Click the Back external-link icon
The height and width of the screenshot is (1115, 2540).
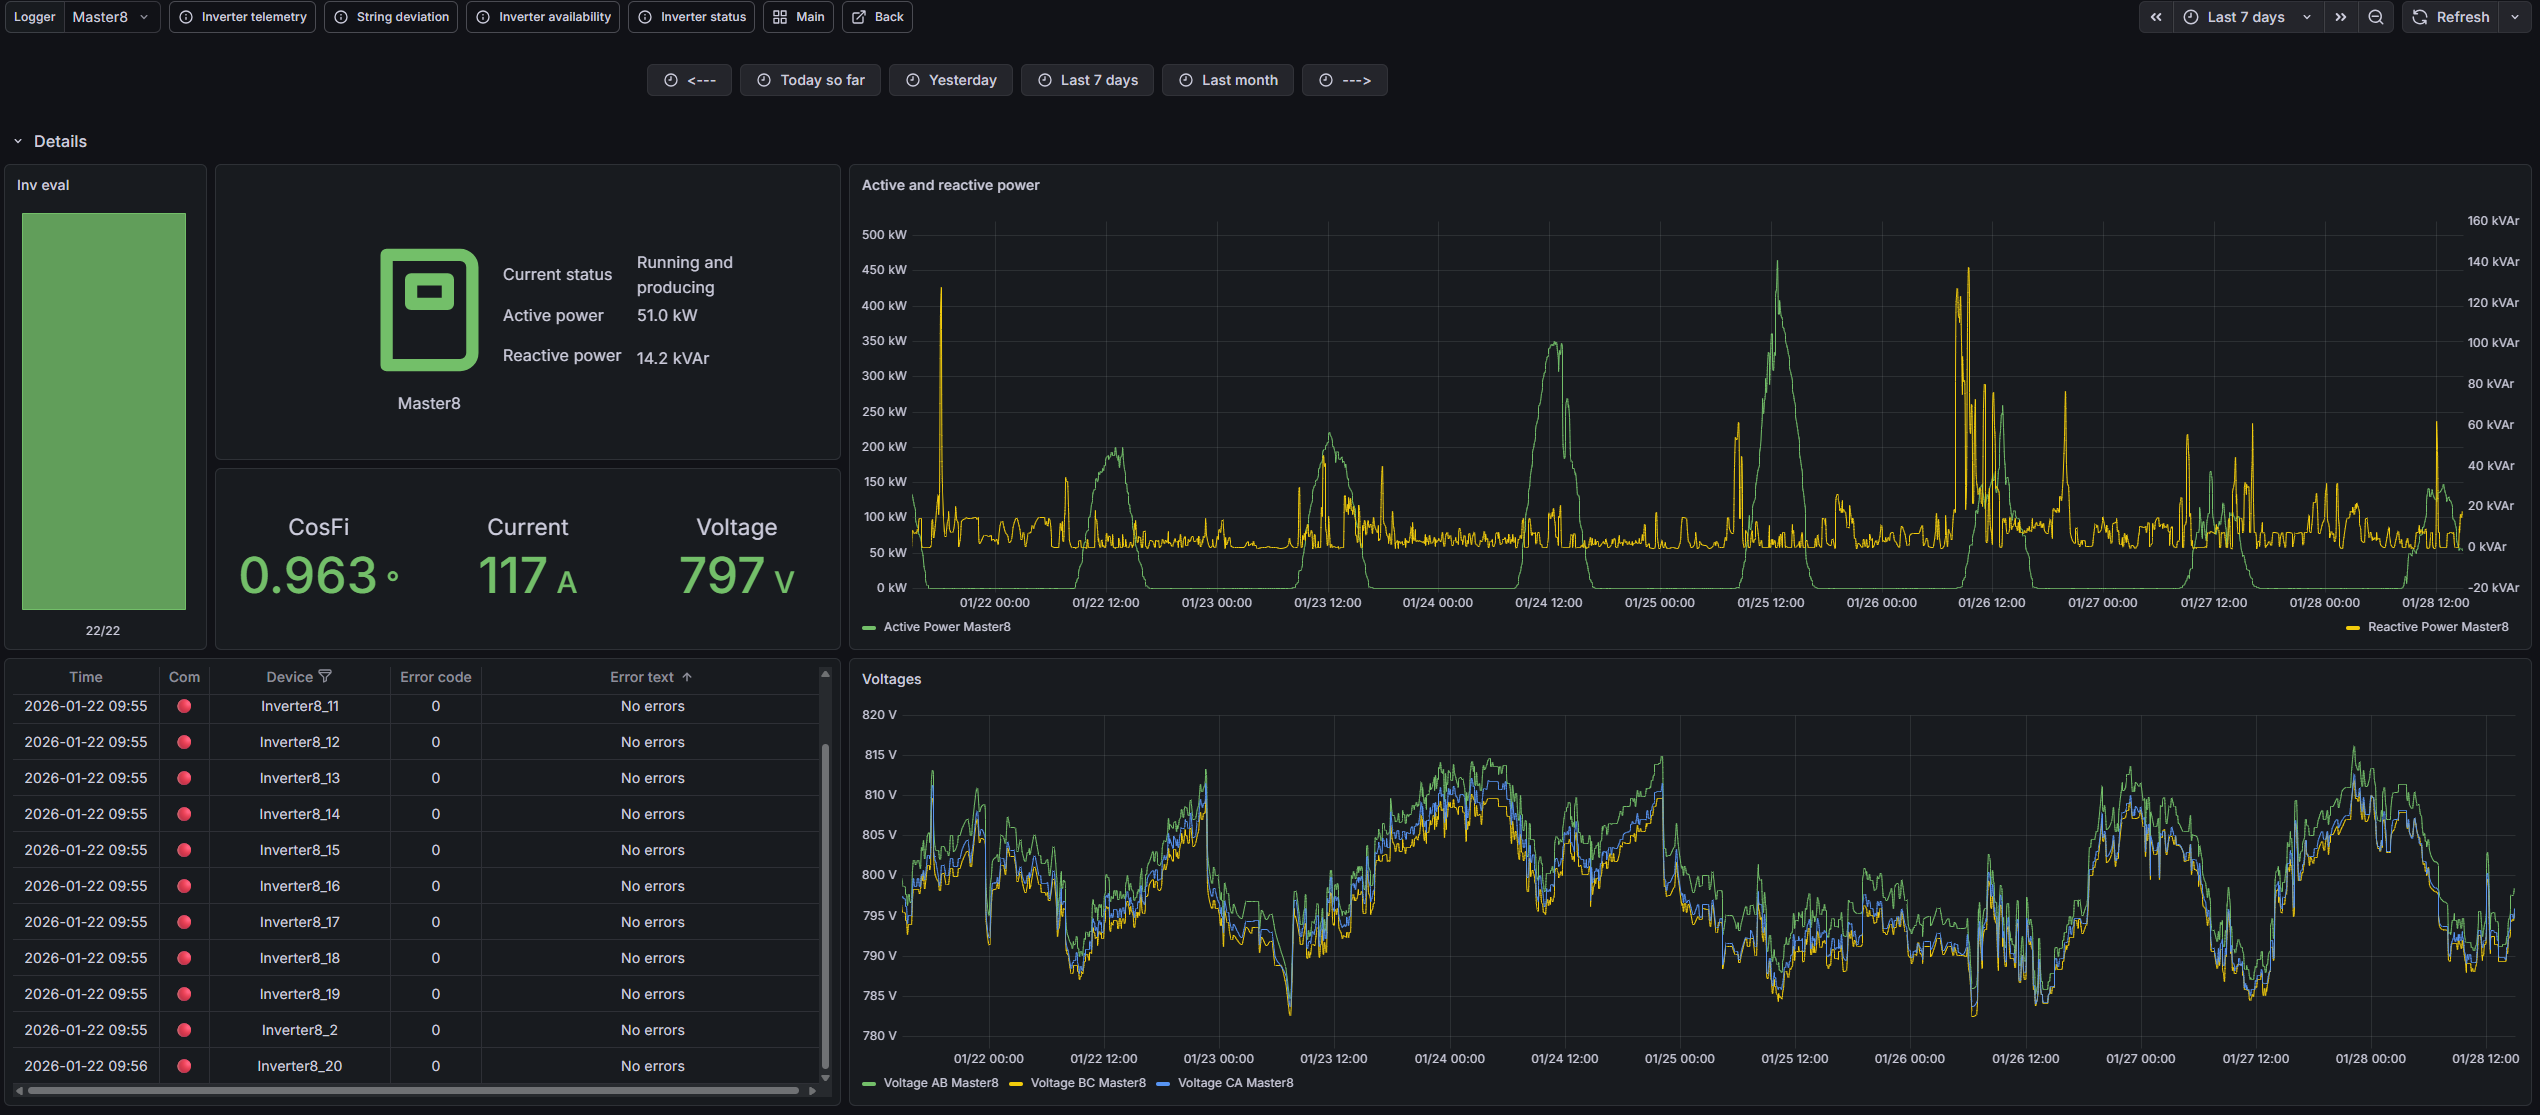coord(858,17)
